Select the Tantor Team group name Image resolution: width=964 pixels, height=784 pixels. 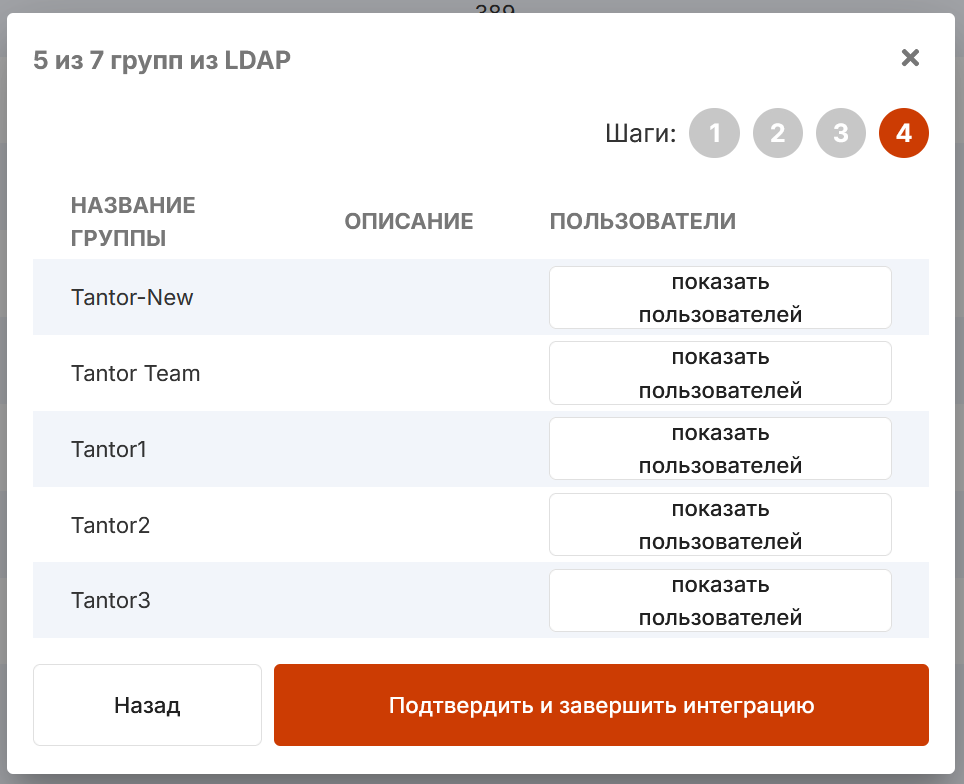[136, 373]
